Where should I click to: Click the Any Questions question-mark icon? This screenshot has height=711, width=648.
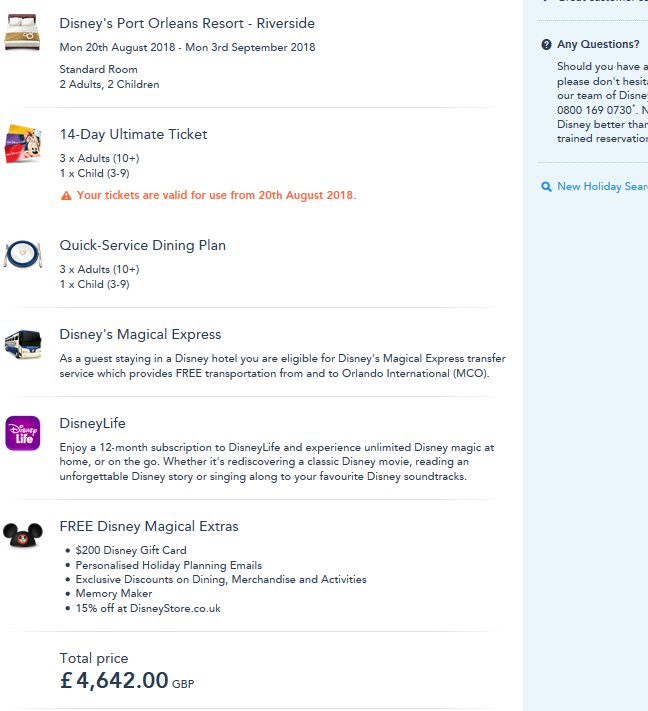[x=546, y=44]
